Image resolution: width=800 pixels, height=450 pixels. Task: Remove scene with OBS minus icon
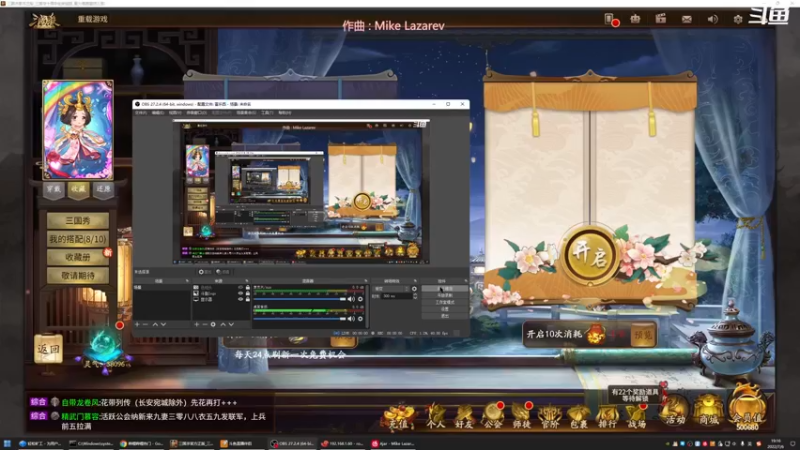tap(145, 324)
